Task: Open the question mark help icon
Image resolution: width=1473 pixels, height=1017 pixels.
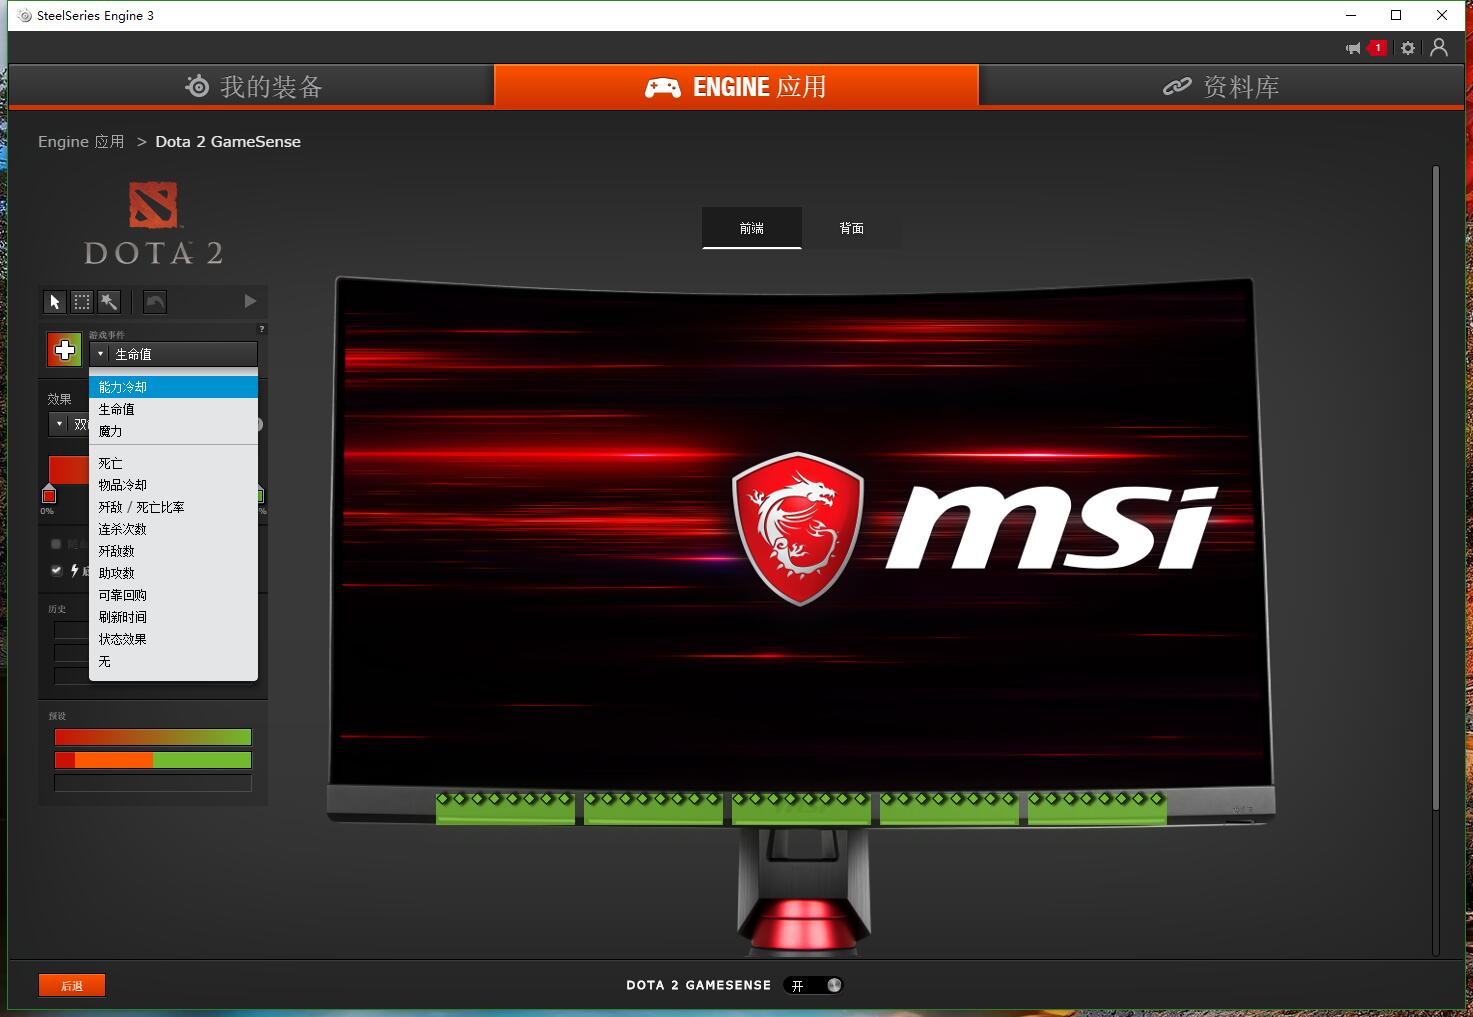Action: [262, 329]
